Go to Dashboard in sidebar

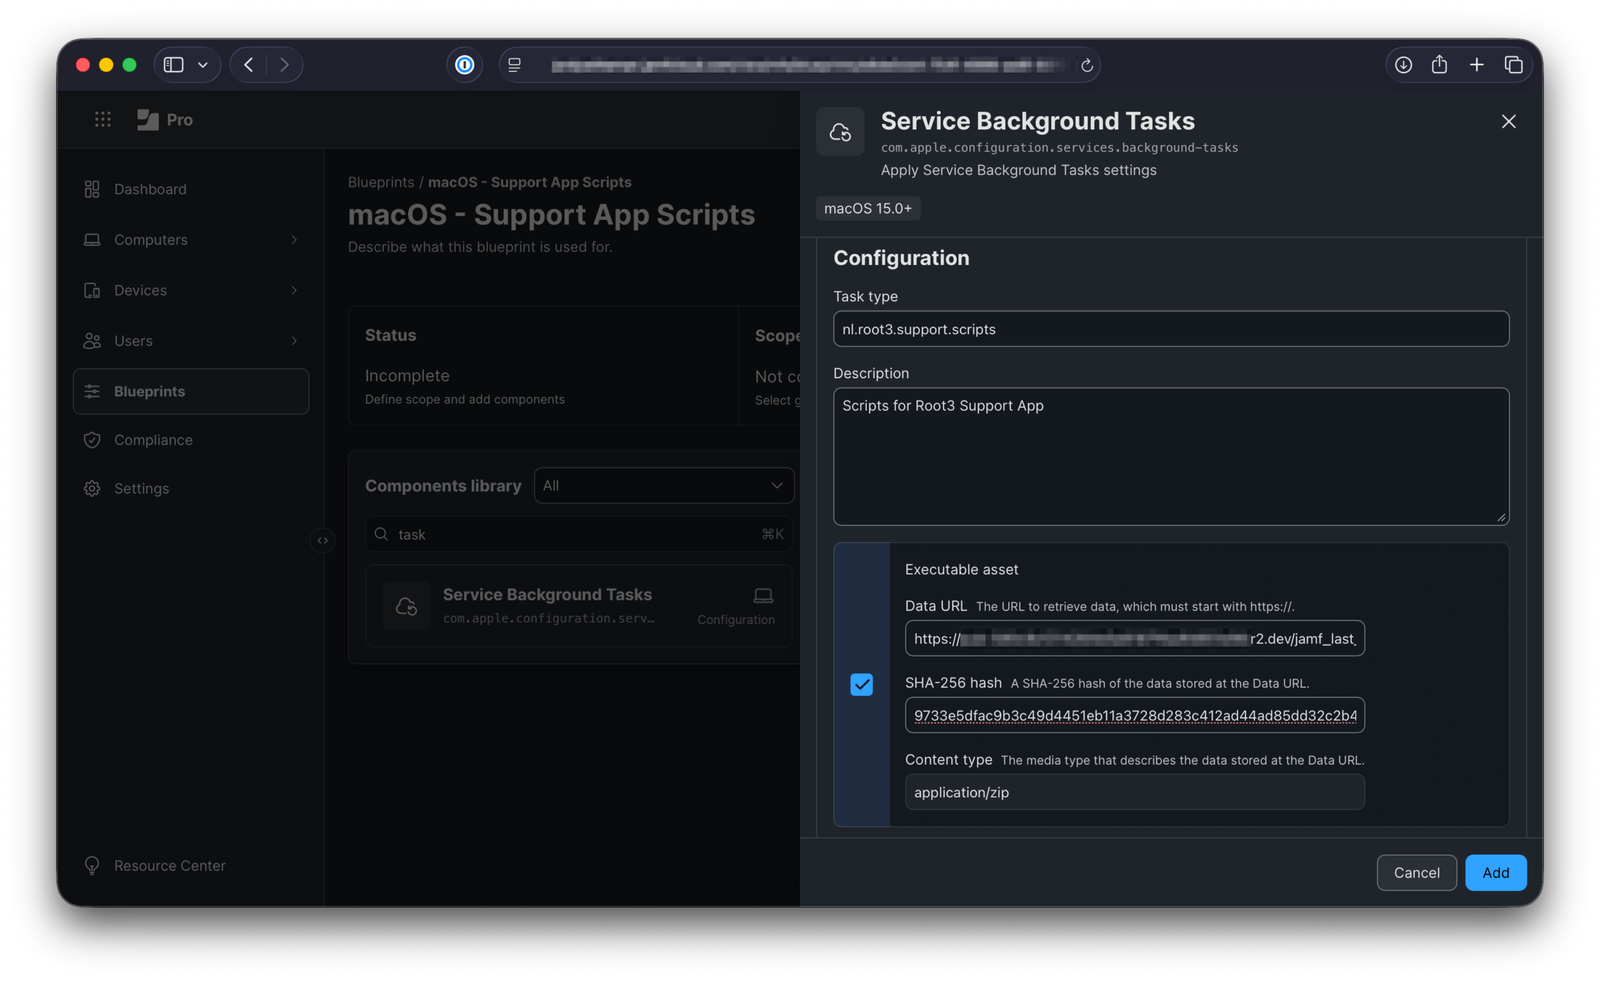150,189
